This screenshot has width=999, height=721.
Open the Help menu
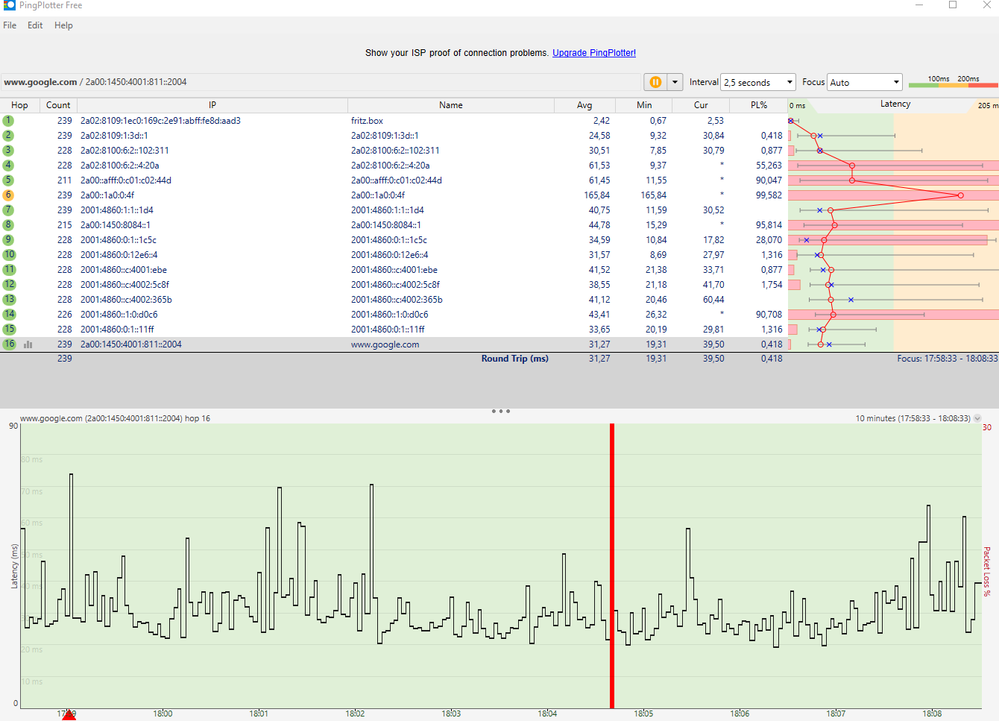pos(63,25)
